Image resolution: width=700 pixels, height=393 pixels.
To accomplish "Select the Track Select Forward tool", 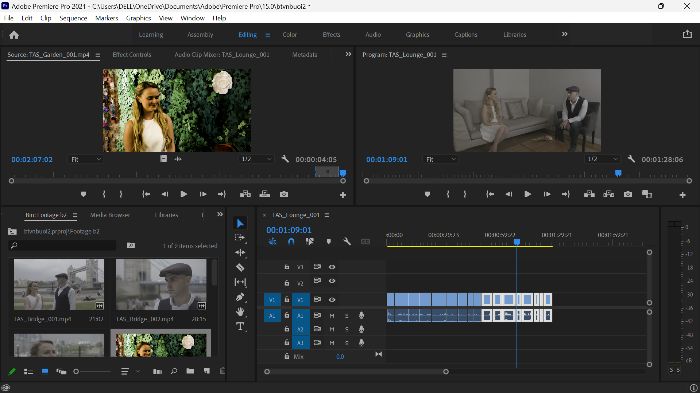I will point(240,238).
